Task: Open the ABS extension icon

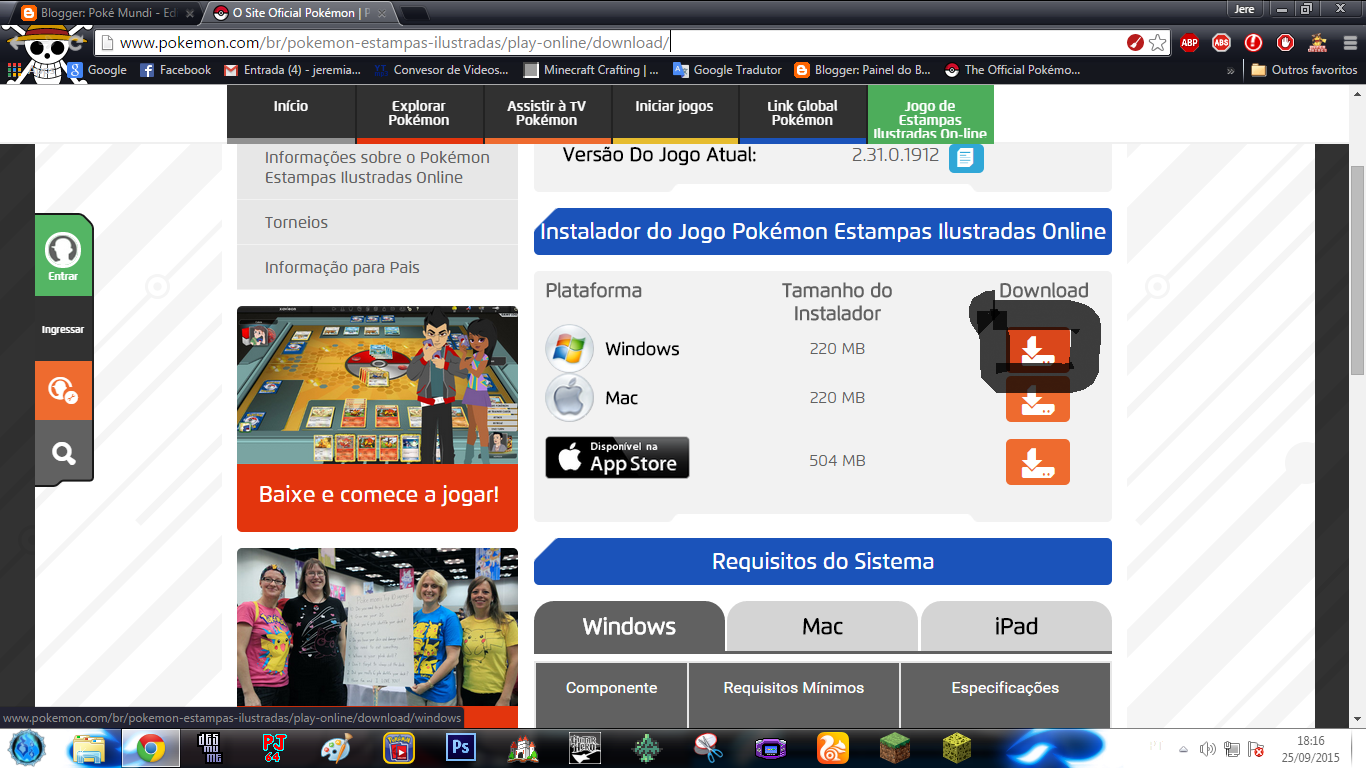Action: tap(1221, 43)
